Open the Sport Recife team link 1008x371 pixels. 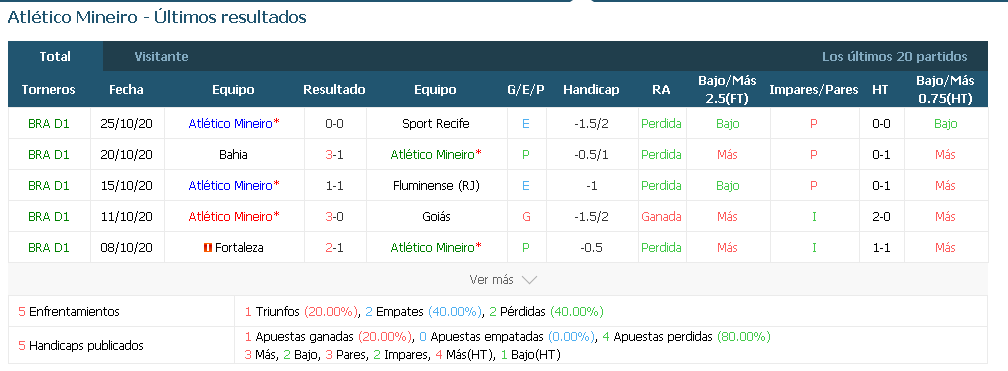coord(436,123)
